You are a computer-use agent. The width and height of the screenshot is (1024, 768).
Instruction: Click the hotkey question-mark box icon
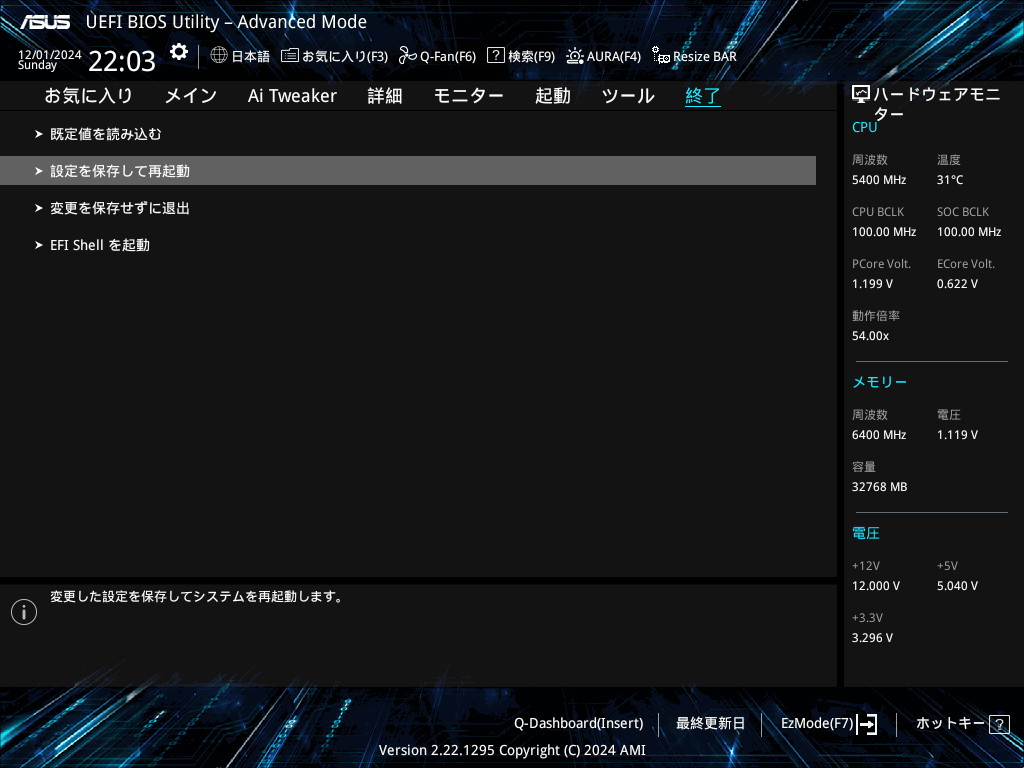pos(999,724)
